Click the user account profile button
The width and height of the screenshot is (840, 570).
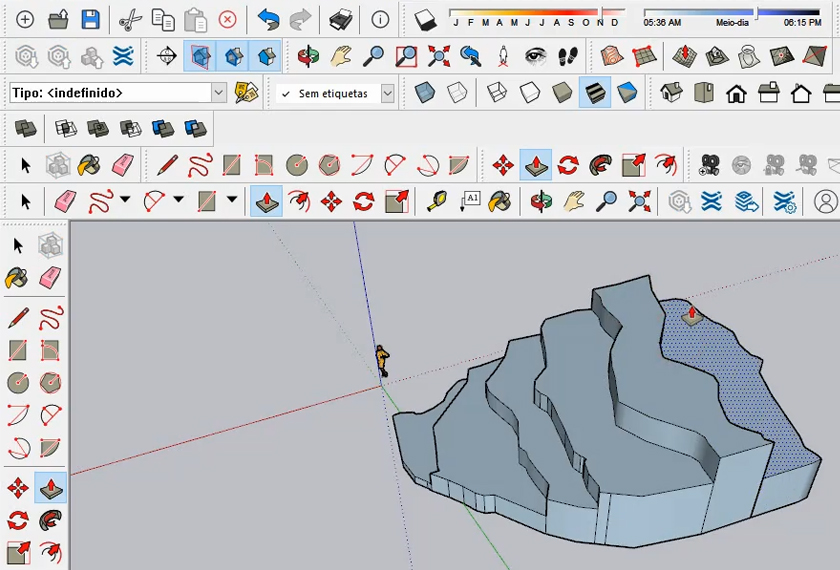pos(825,201)
